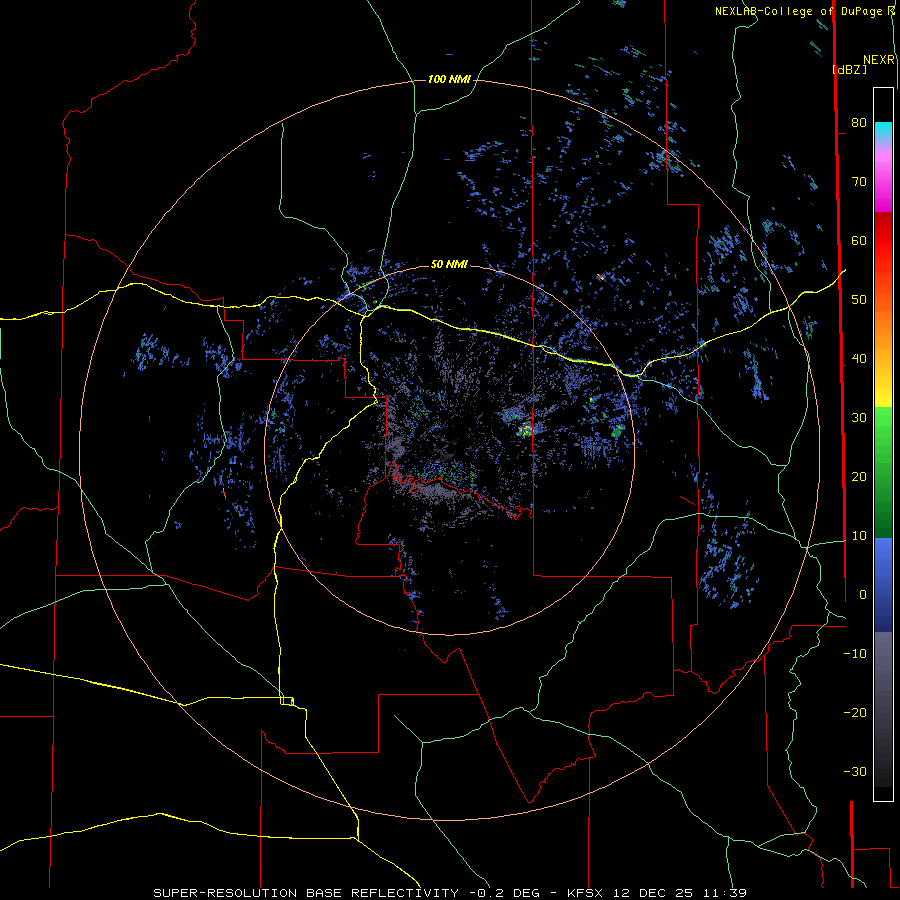The image size is (900, 900).
Task: Click the bright yellow-green echo inside the 50 NMI ring
Action: pyautogui.click(x=525, y=429)
